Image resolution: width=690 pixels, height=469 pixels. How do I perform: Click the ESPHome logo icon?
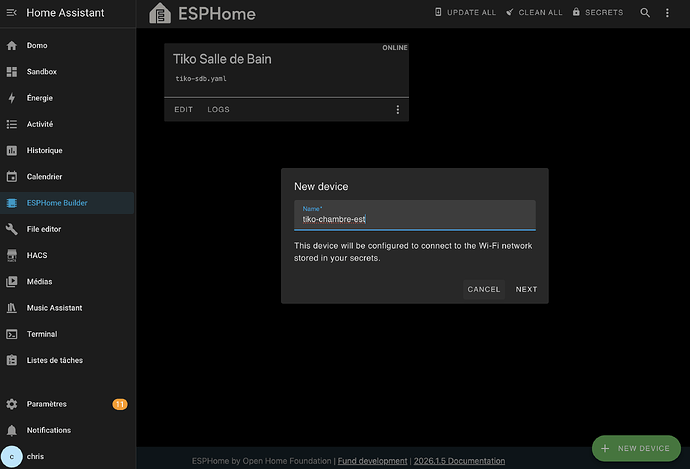pyautogui.click(x=160, y=14)
